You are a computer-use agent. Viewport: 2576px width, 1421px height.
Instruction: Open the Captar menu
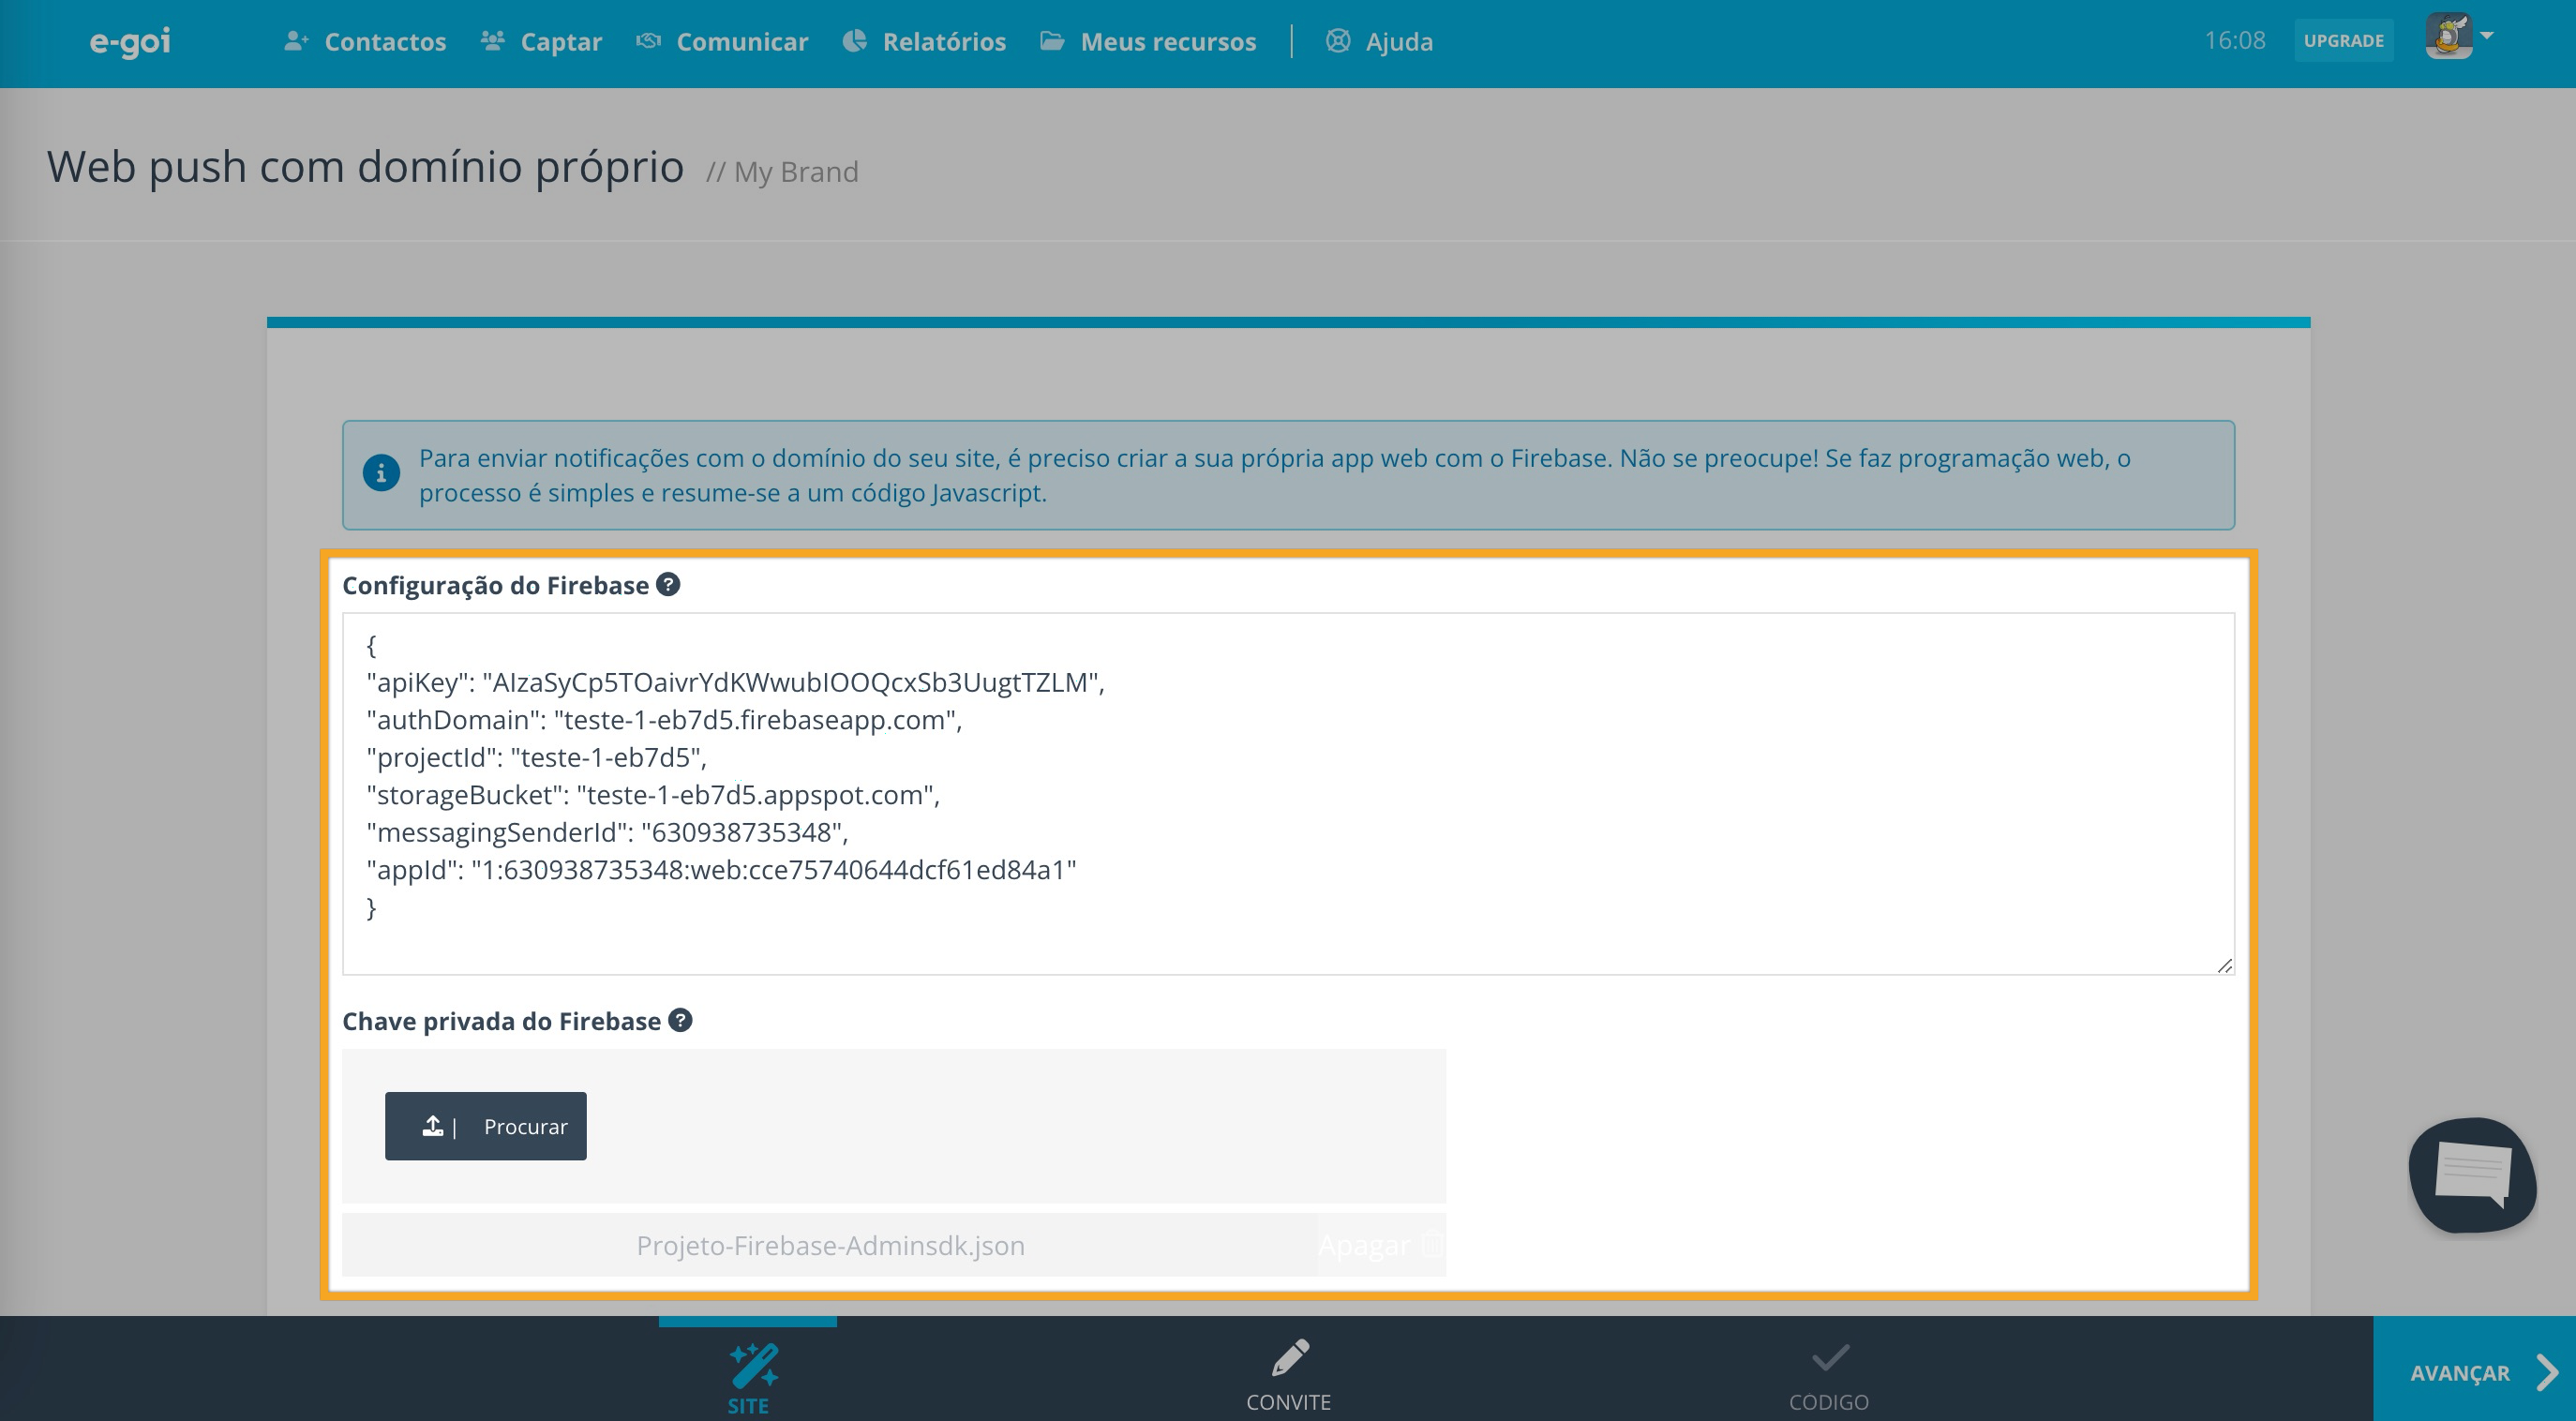click(x=541, y=42)
